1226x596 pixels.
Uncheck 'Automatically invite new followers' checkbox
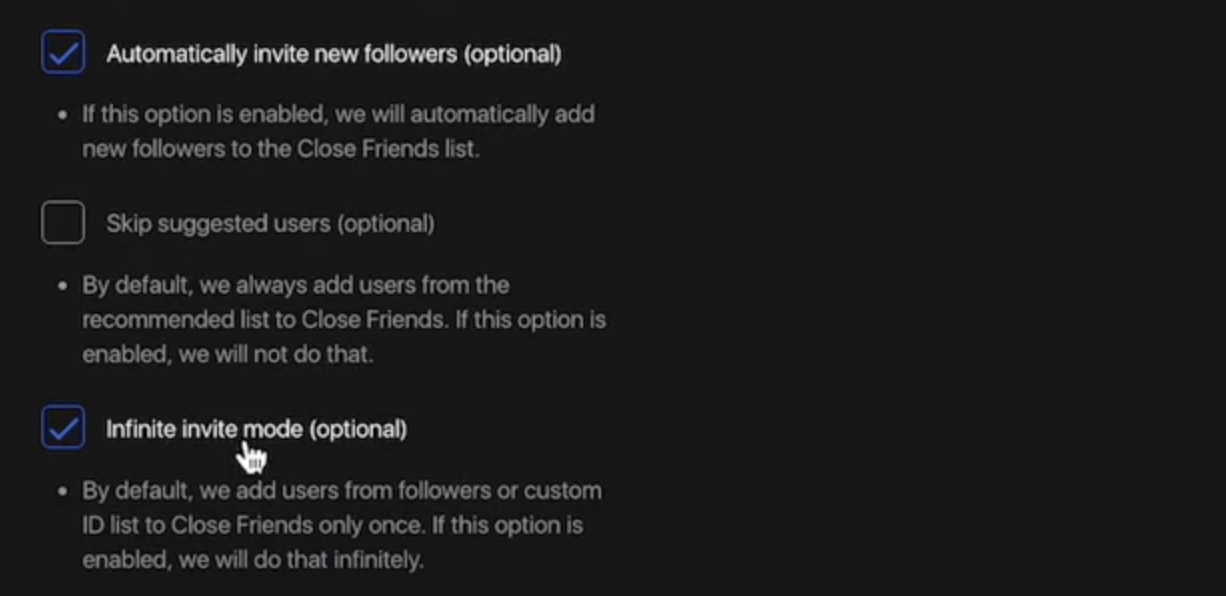[62, 53]
